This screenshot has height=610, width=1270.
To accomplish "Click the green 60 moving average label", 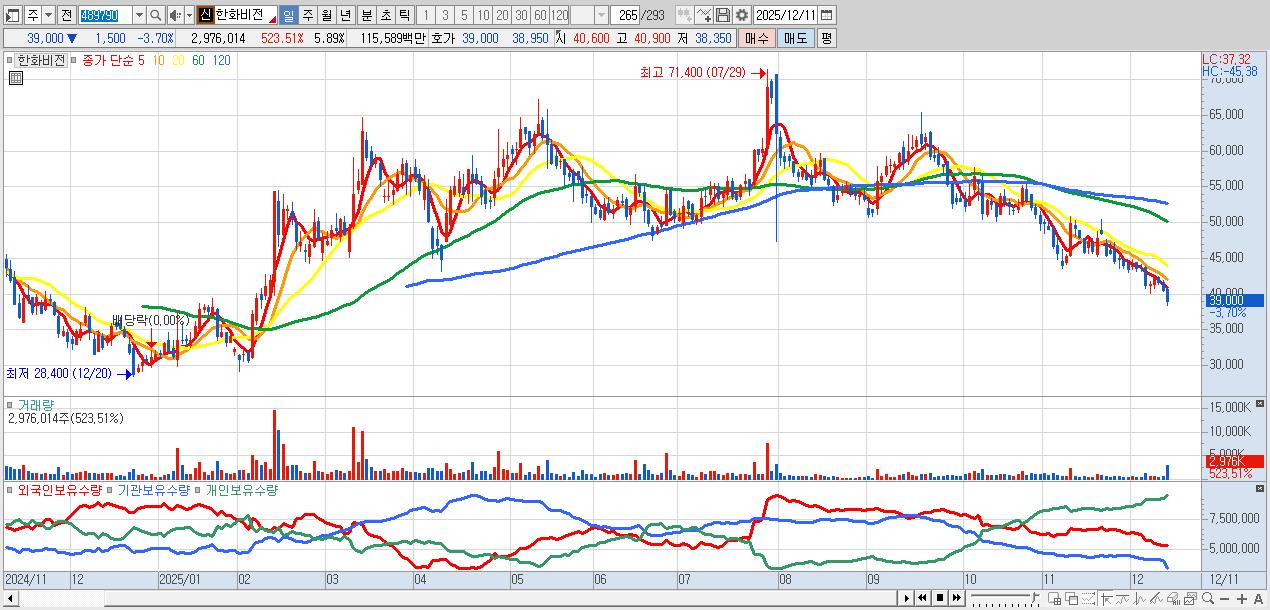I will (198, 60).
